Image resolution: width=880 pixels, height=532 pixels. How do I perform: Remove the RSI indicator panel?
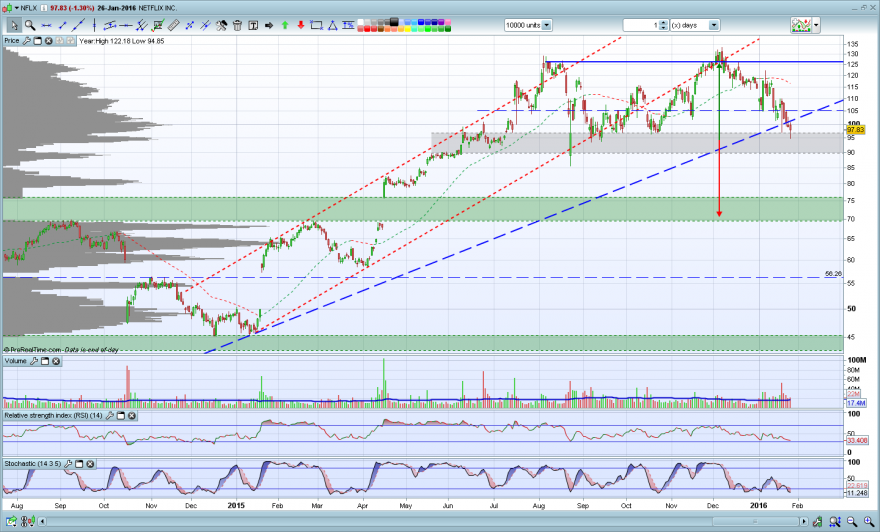coord(131,415)
